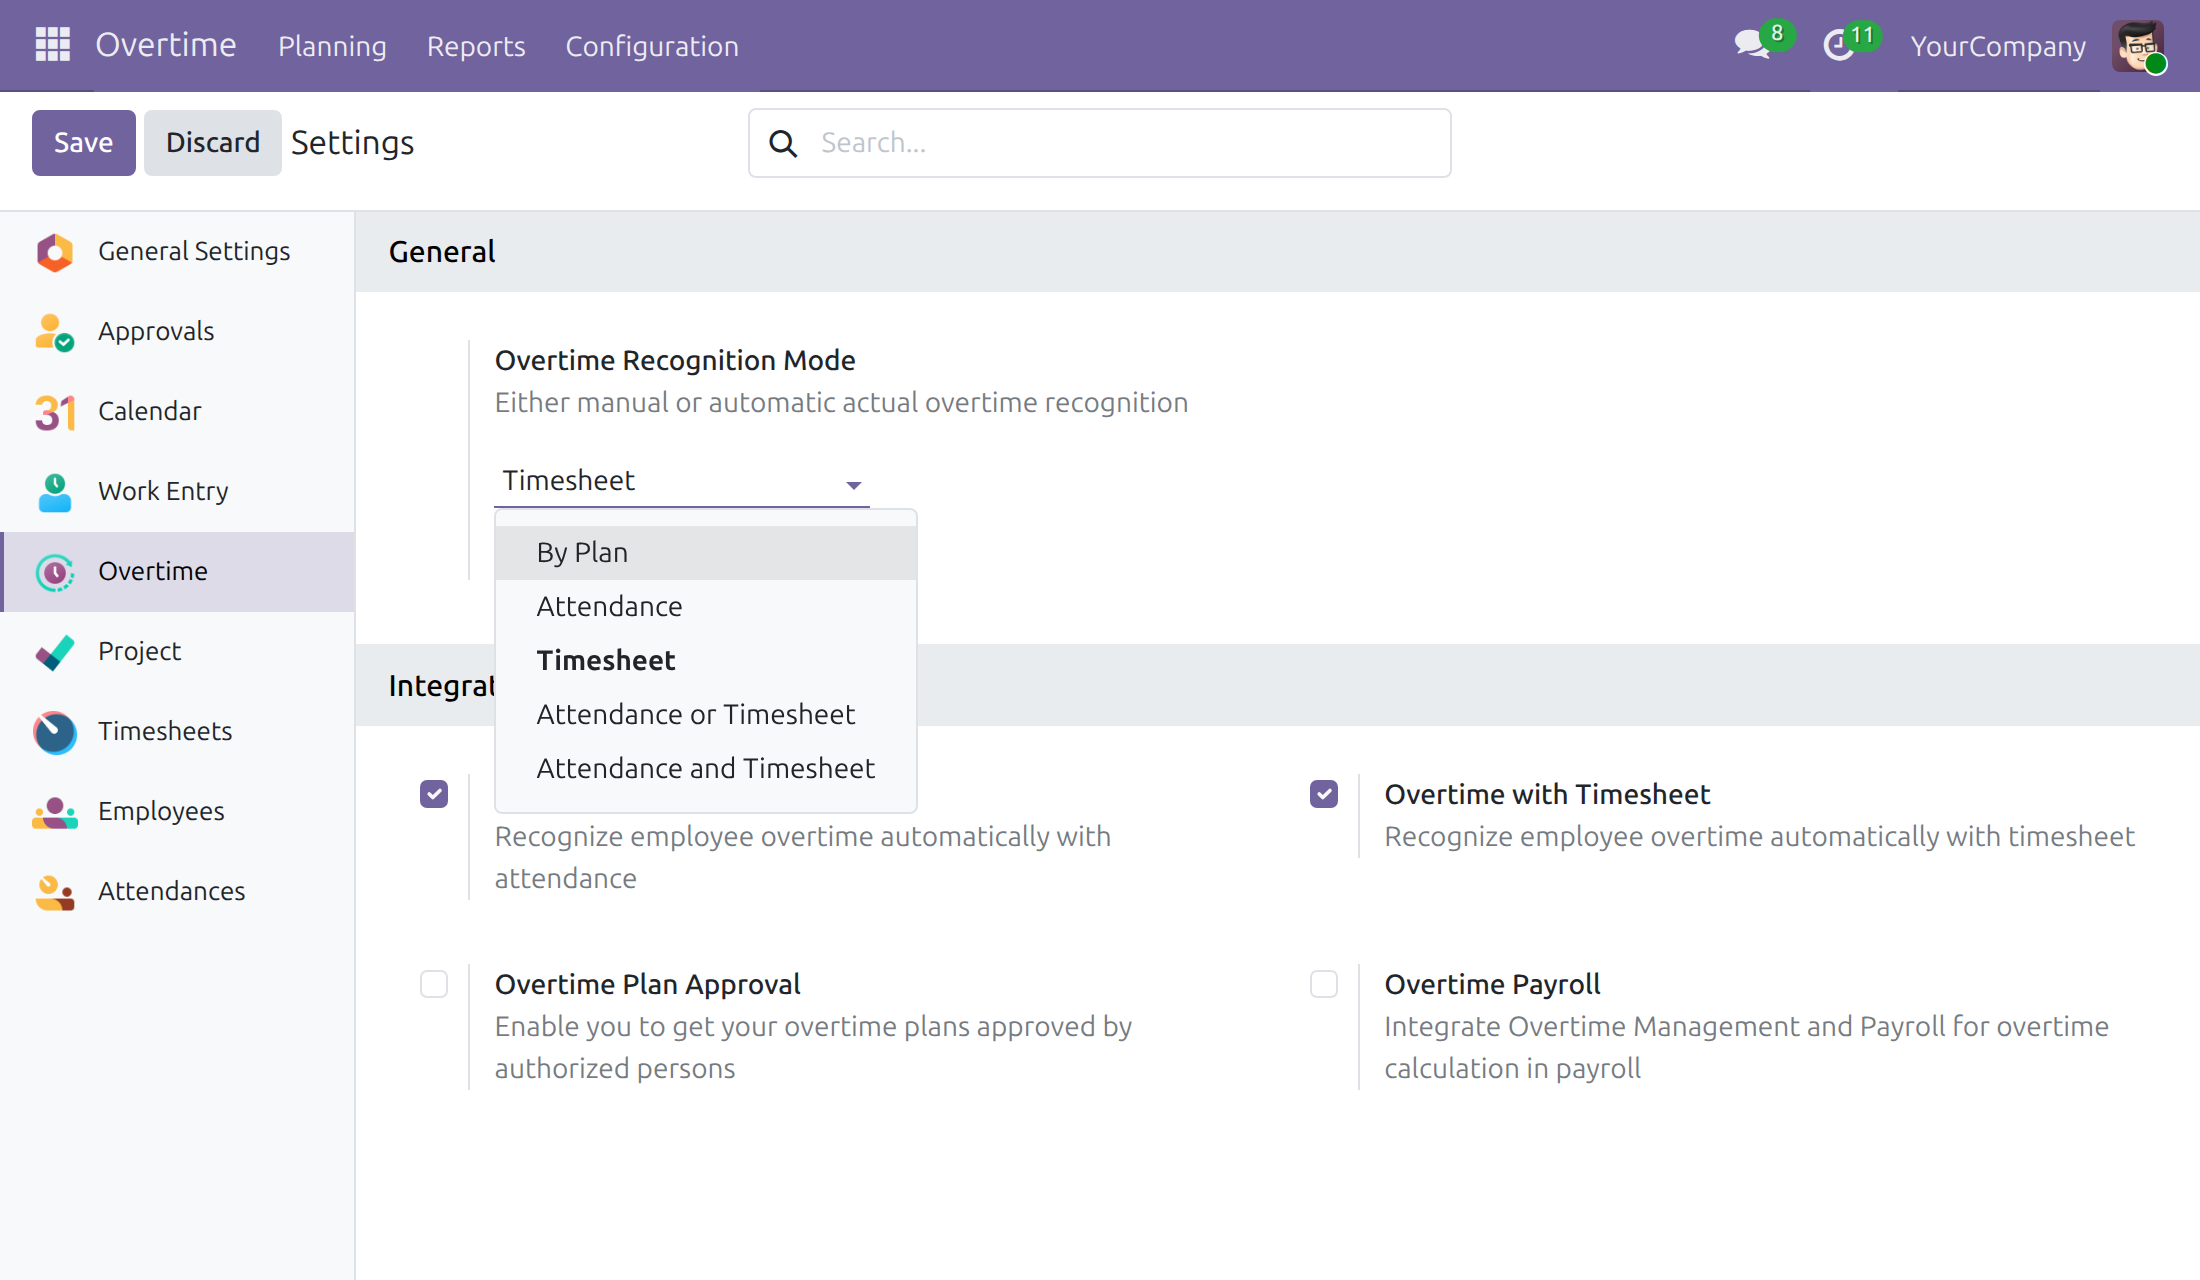The width and height of the screenshot is (2200, 1280).
Task: Click the Overtime app title
Action: pyautogui.click(x=166, y=45)
